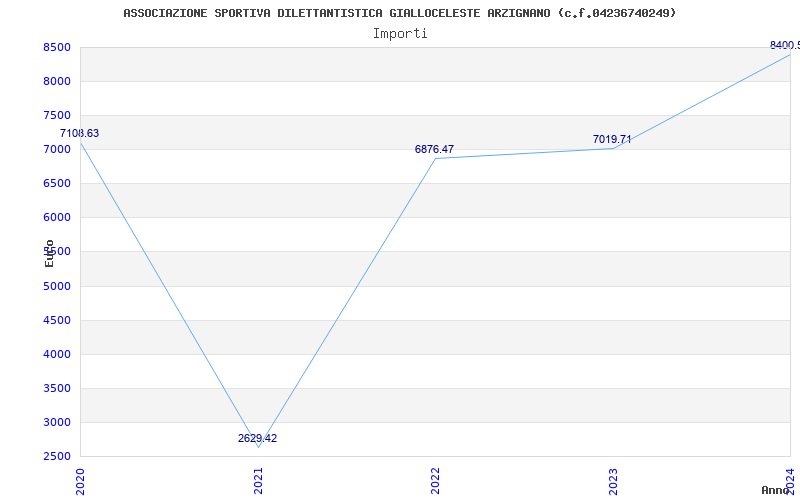Select the 2020 x-axis label
Screen dimensions: 800x500
click(80, 481)
